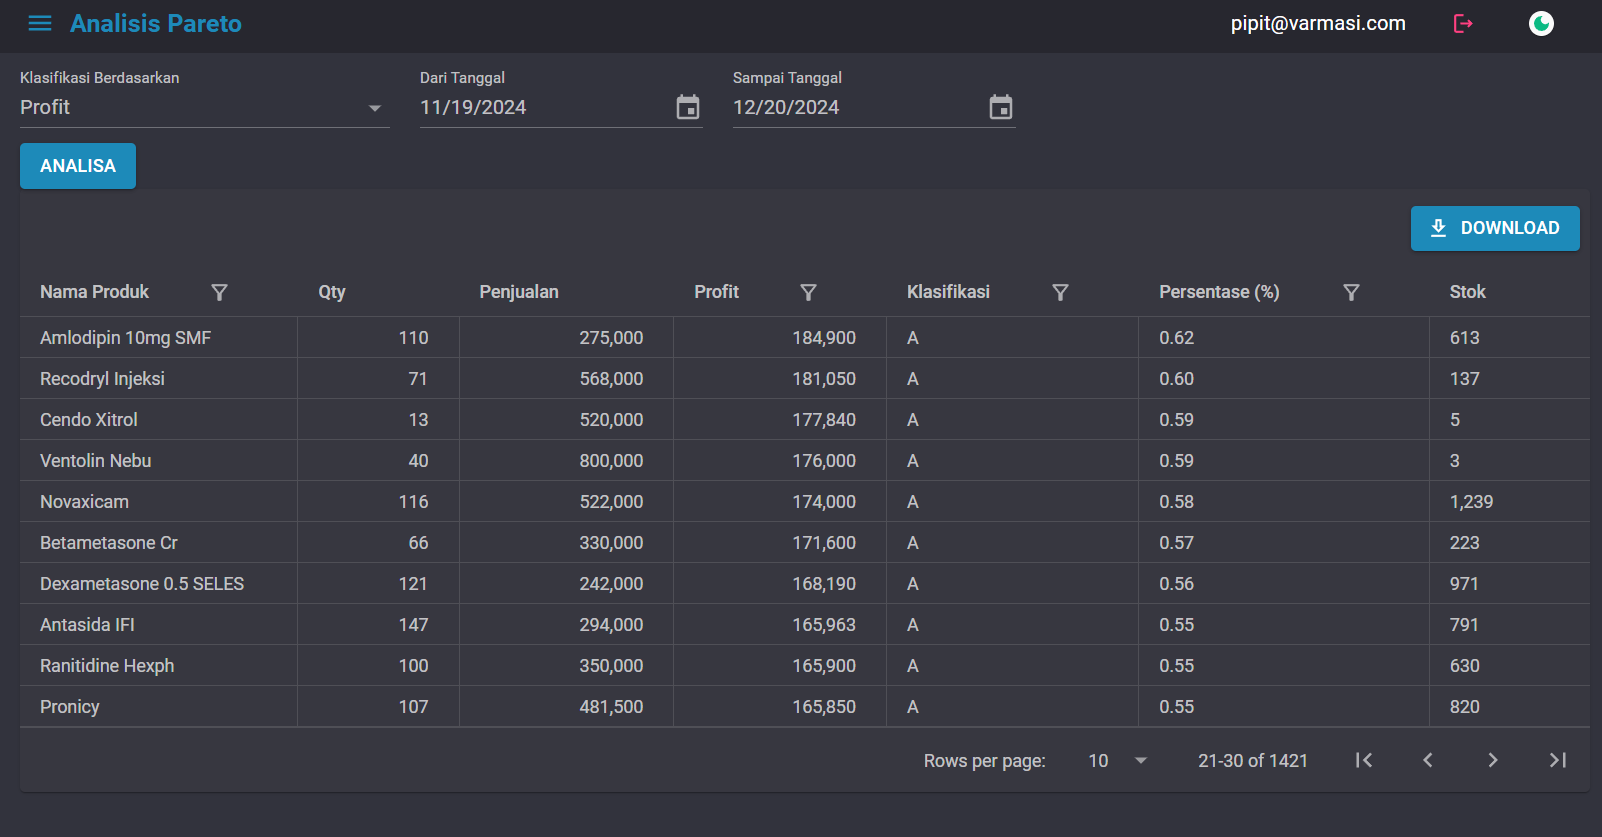The width and height of the screenshot is (1602, 837).
Task: Click the 184,900 profit value
Action: (x=824, y=338)
